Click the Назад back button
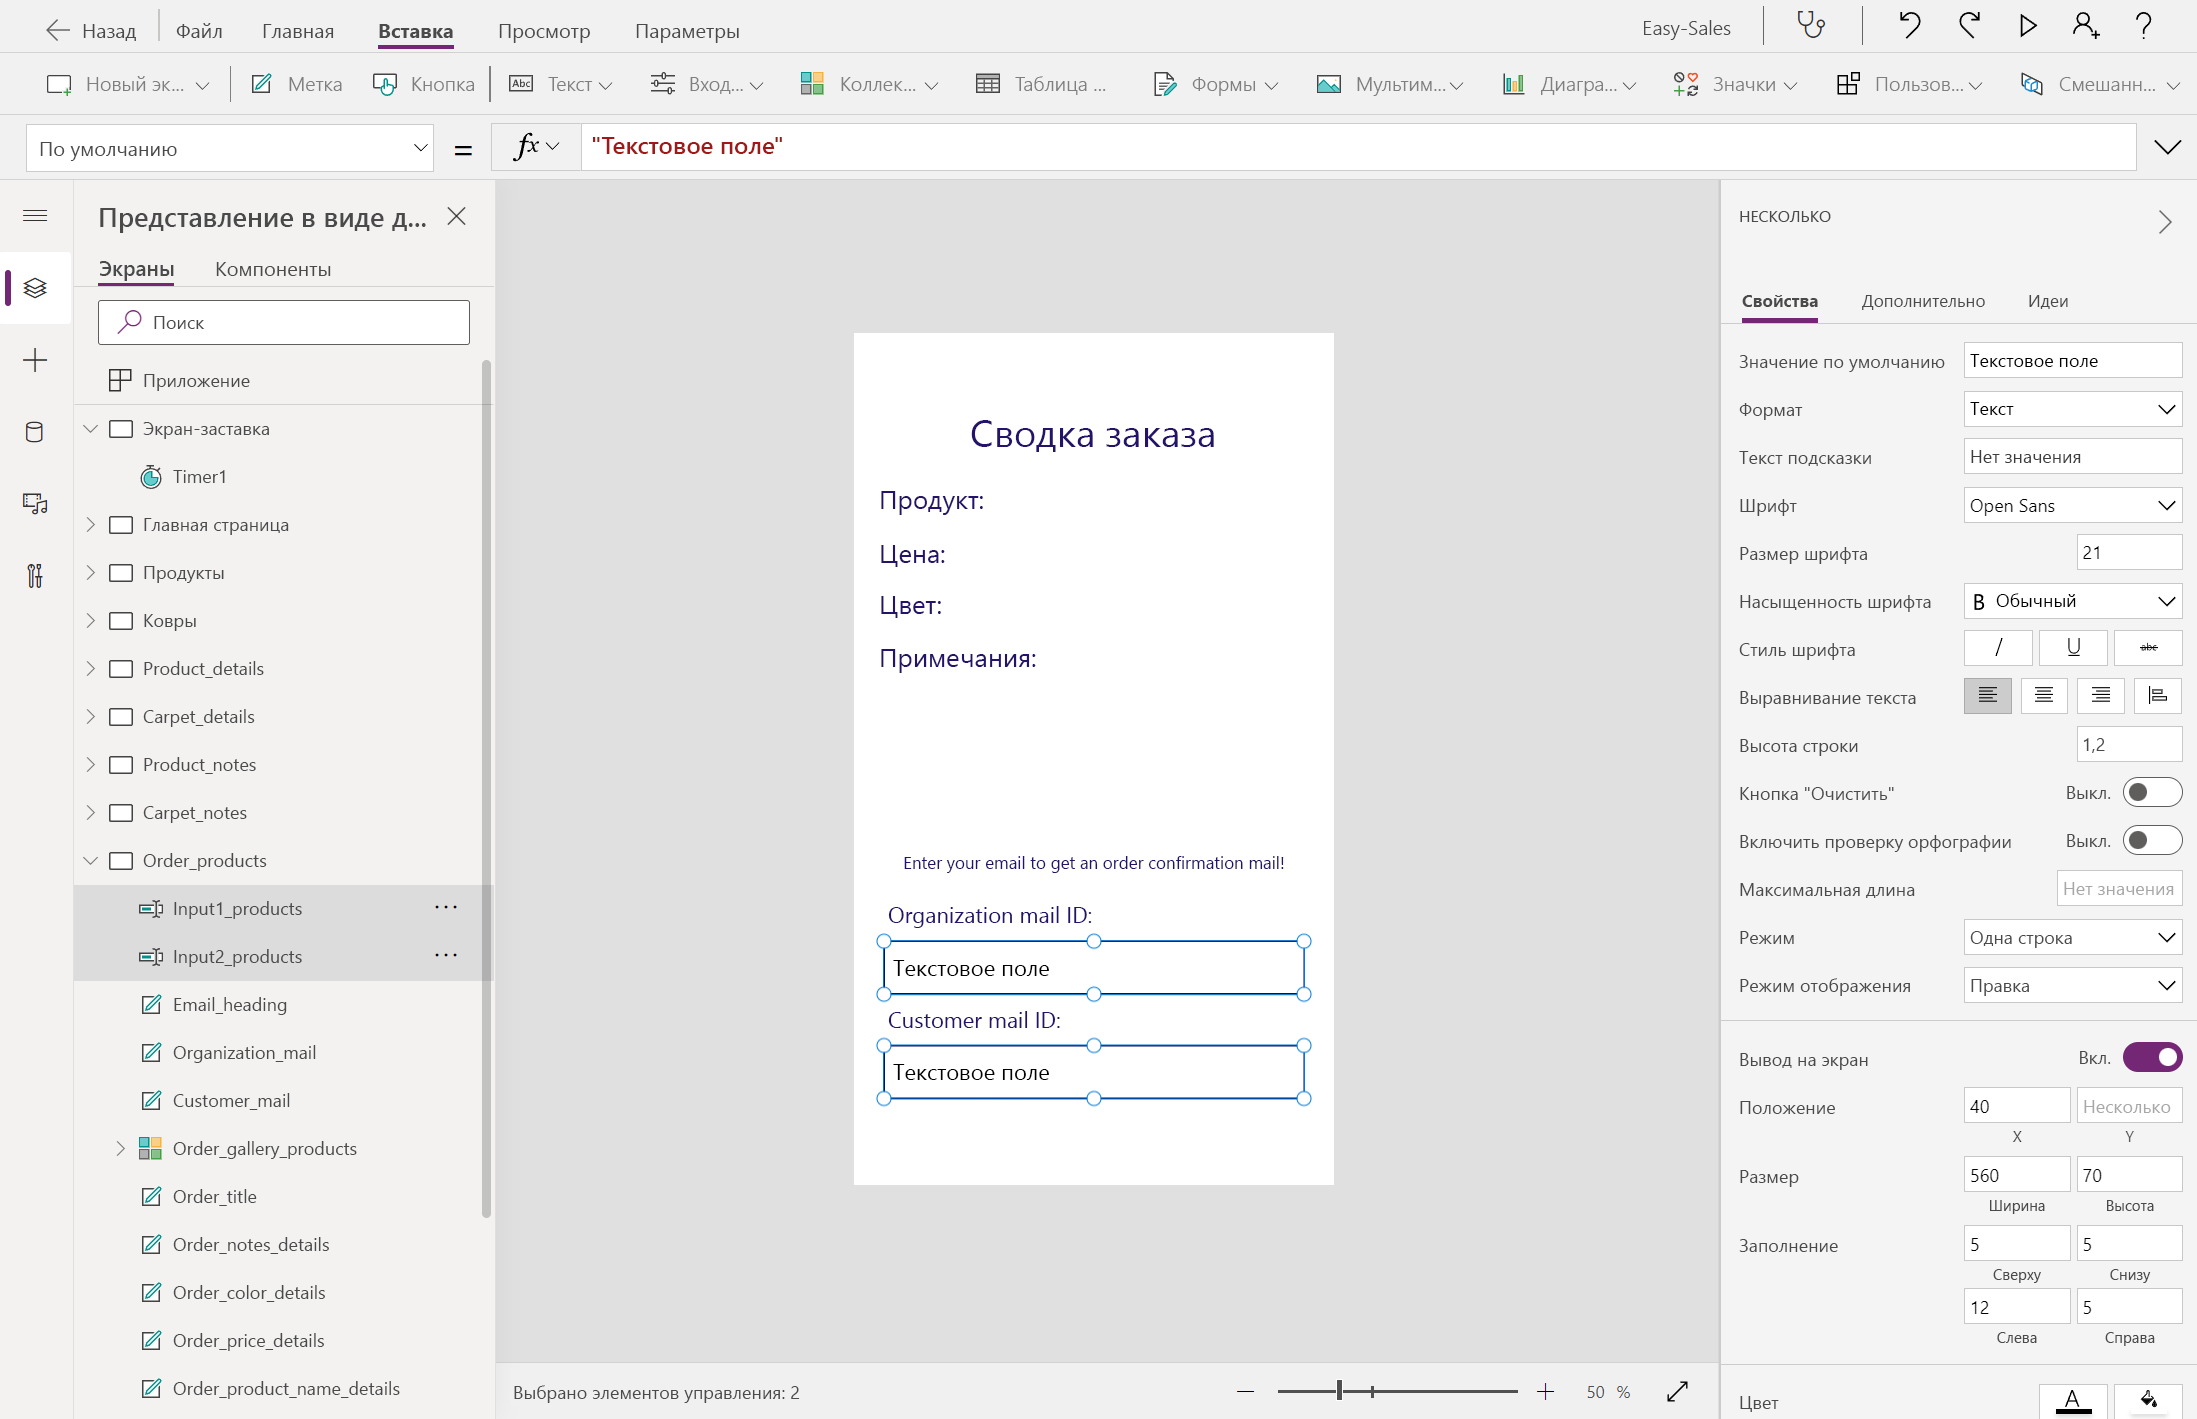 (92, 30)
